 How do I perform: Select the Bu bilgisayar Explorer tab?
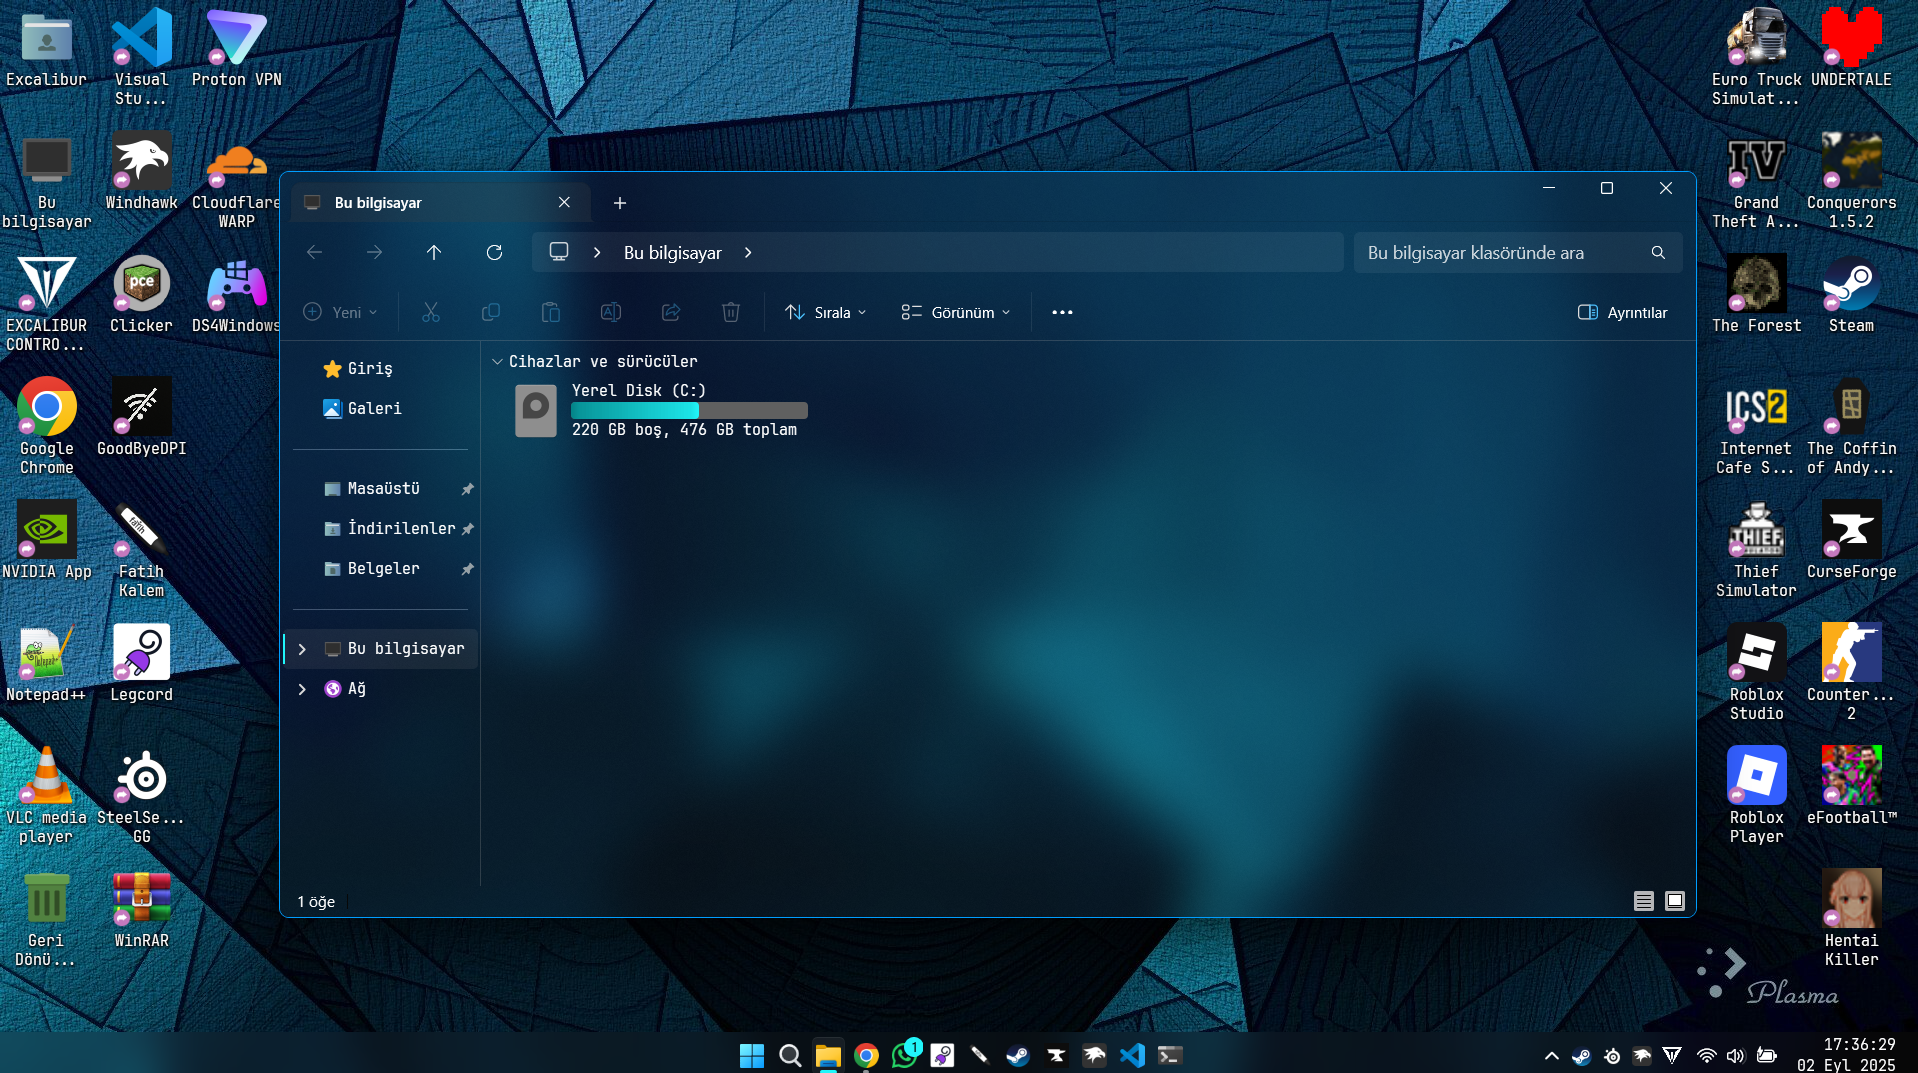440,202
